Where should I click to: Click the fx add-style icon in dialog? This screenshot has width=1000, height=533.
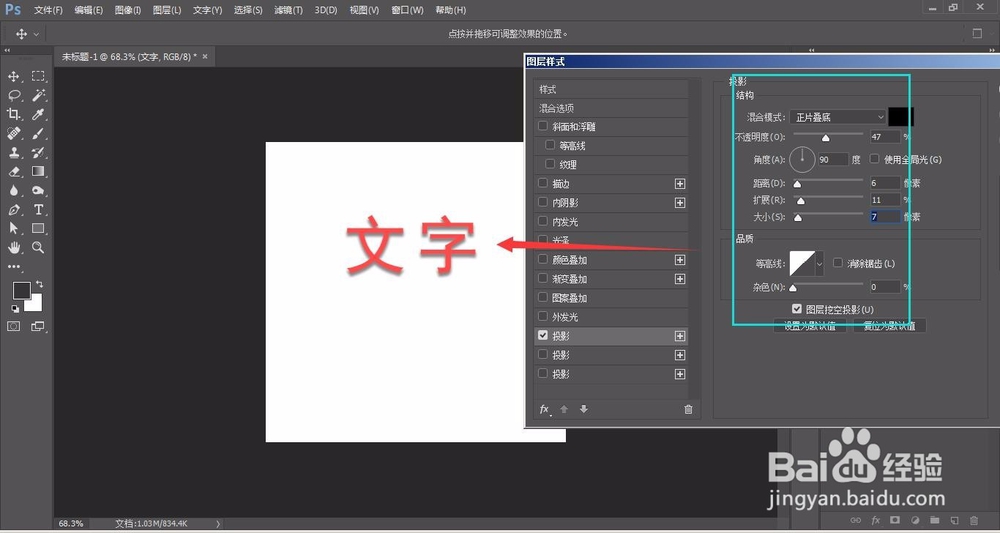pyautogui.click(x=545, y=409)
